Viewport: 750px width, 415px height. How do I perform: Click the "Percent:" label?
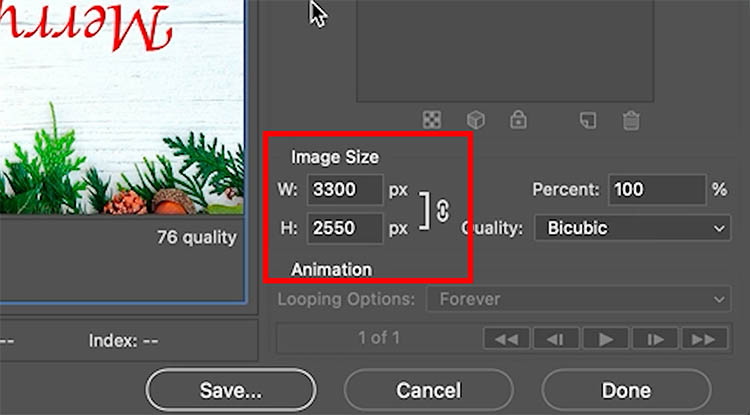coord(566,189)
